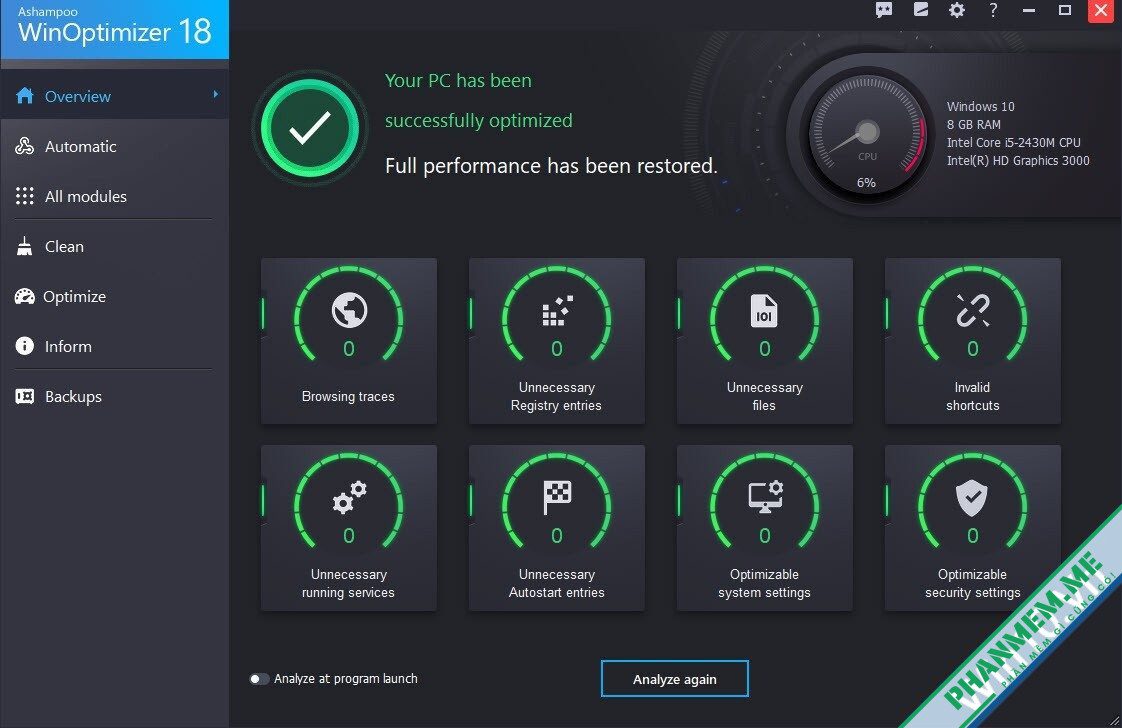Open the help question mark
The height and width of the screenshot is (728, 1122).
pos(993,10)
